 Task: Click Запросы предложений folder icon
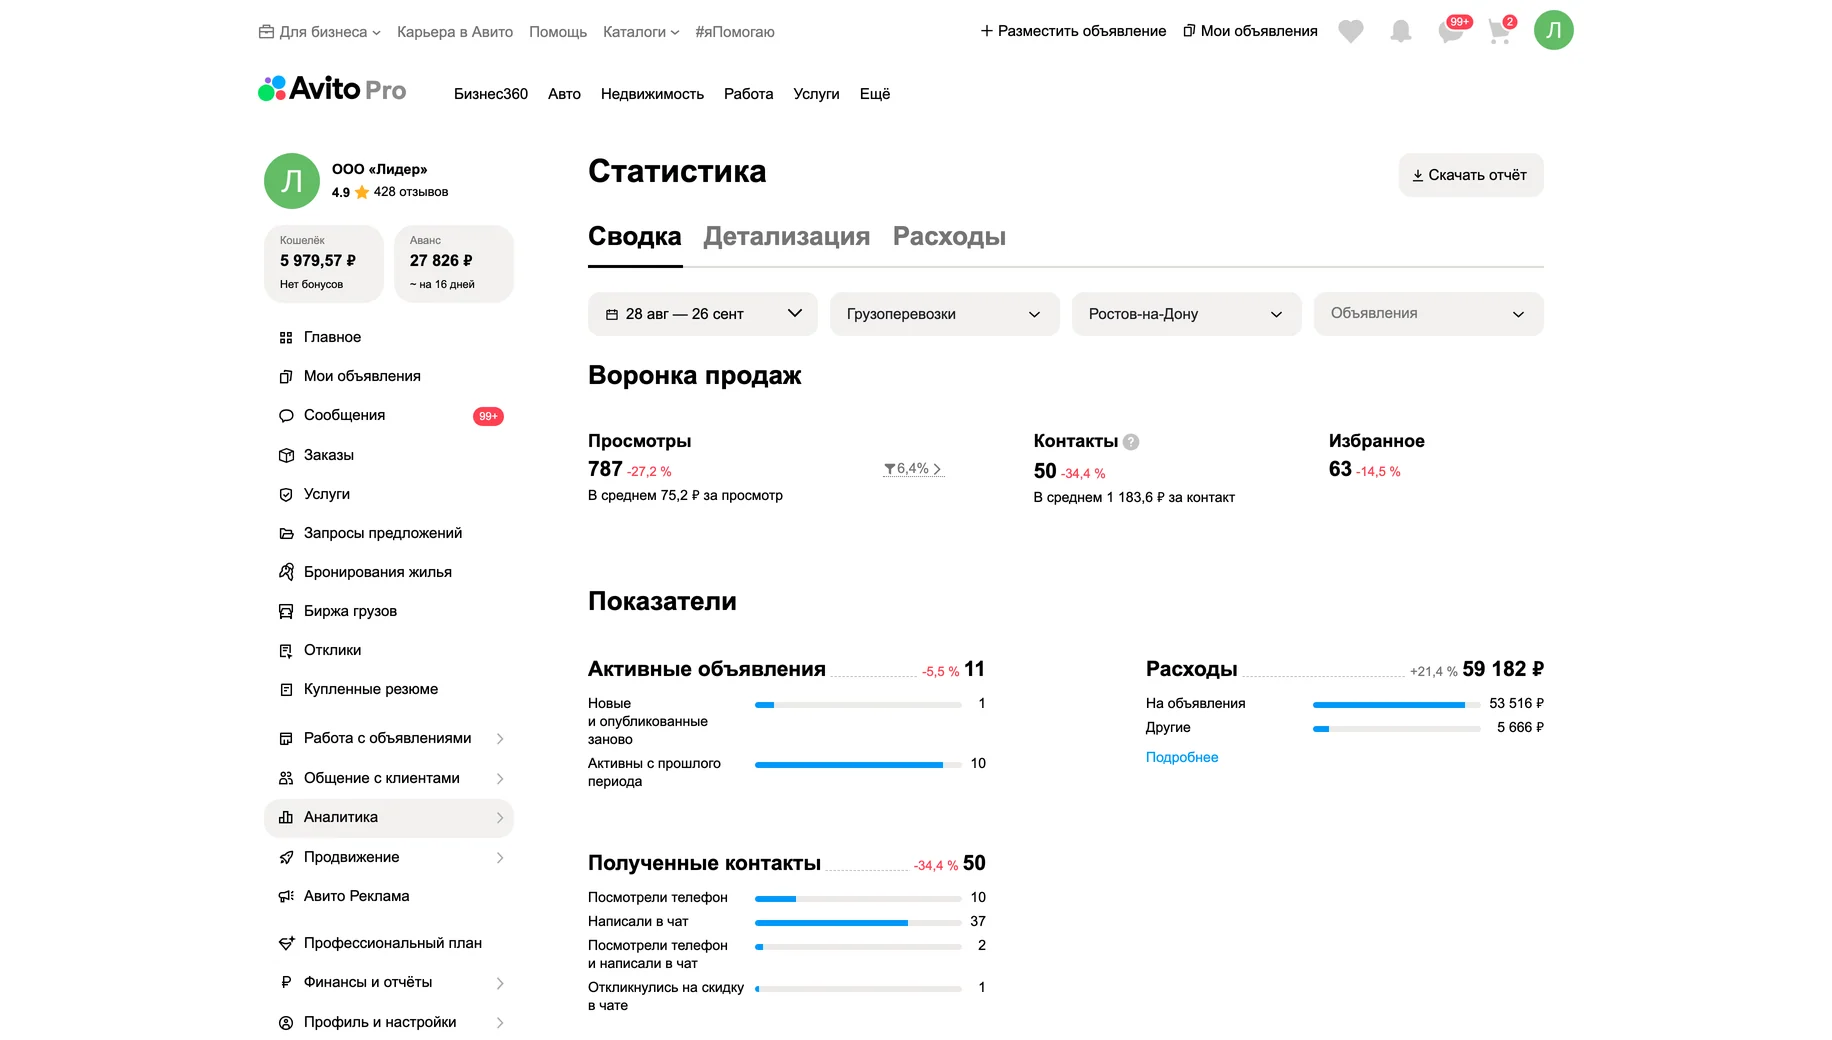(286, 534)
